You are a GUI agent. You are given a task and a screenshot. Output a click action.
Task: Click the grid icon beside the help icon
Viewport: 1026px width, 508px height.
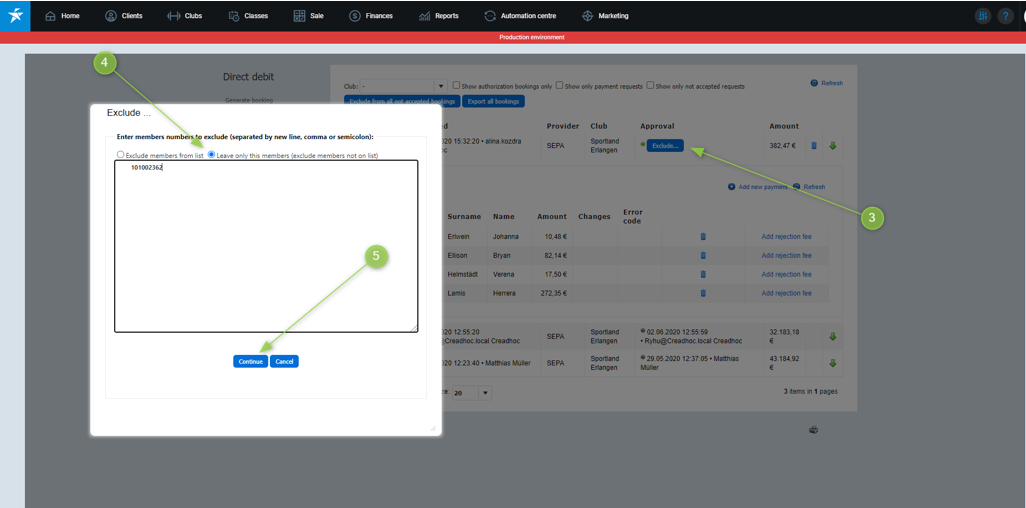tap(982, 16)
